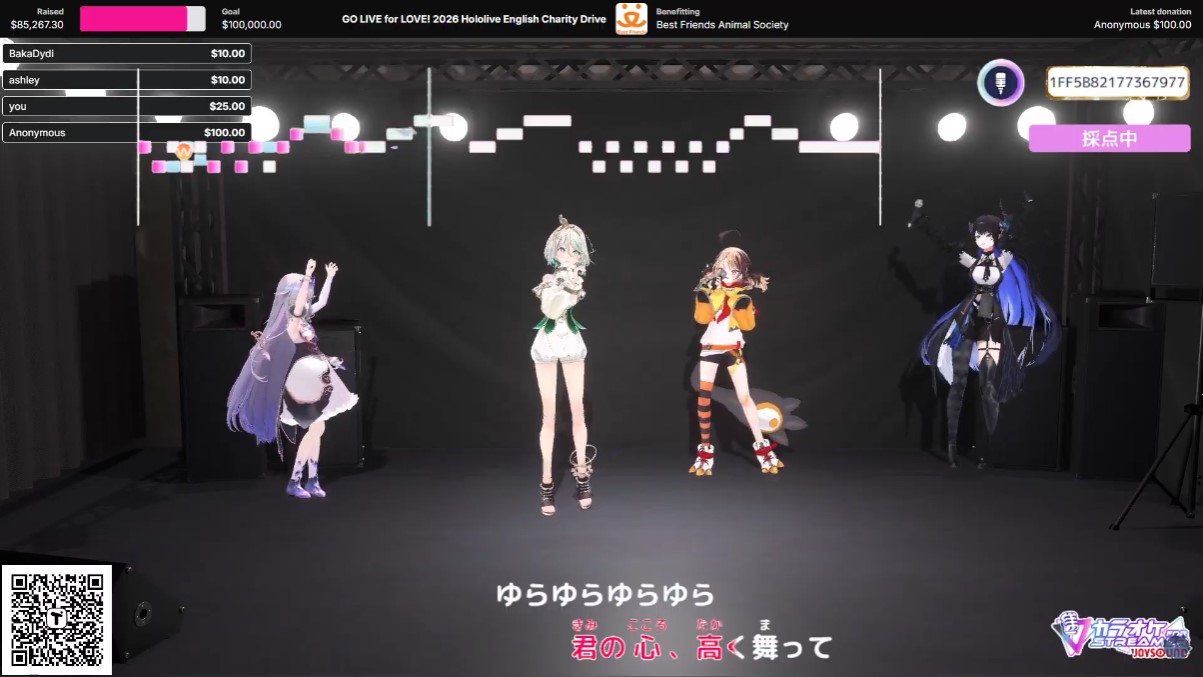Click the purple-haired dancer on the left

[295, 380]
